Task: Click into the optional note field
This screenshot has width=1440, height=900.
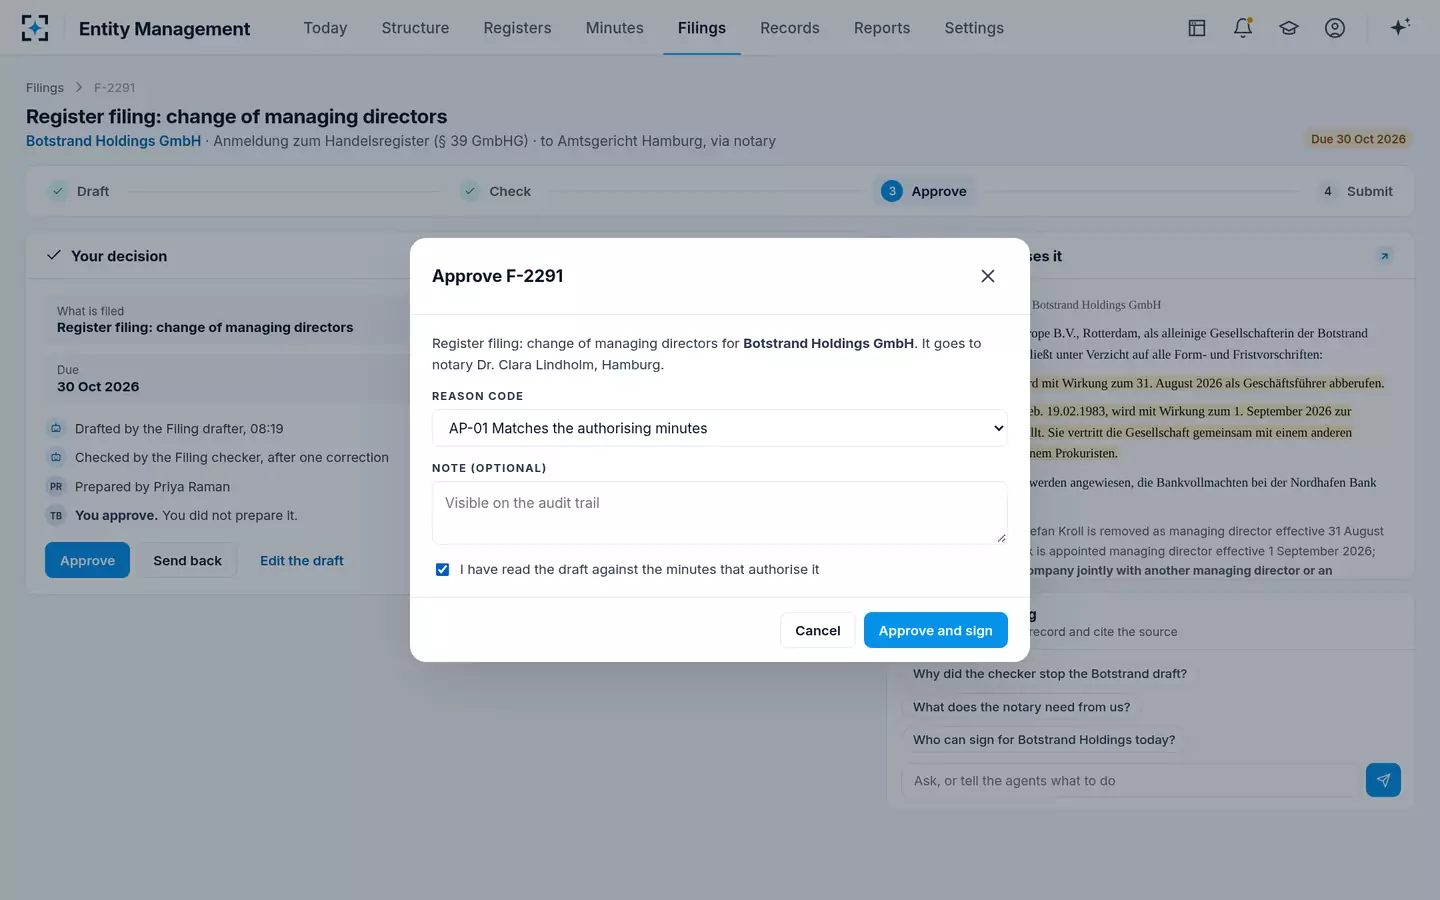Action: [x=720, y=513]
